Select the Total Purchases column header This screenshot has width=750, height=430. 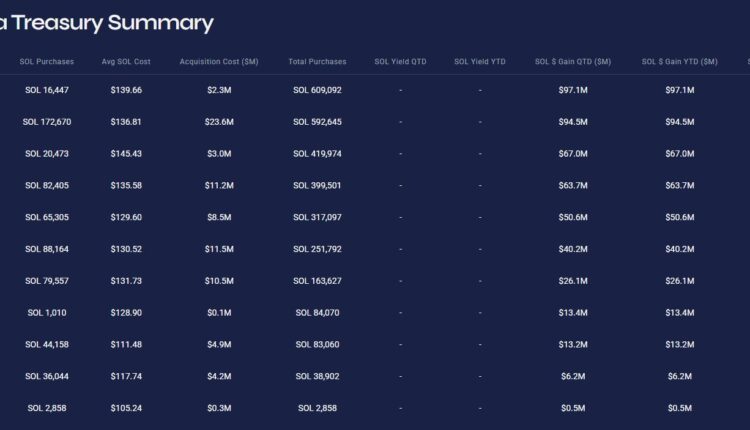click(317, 62)
